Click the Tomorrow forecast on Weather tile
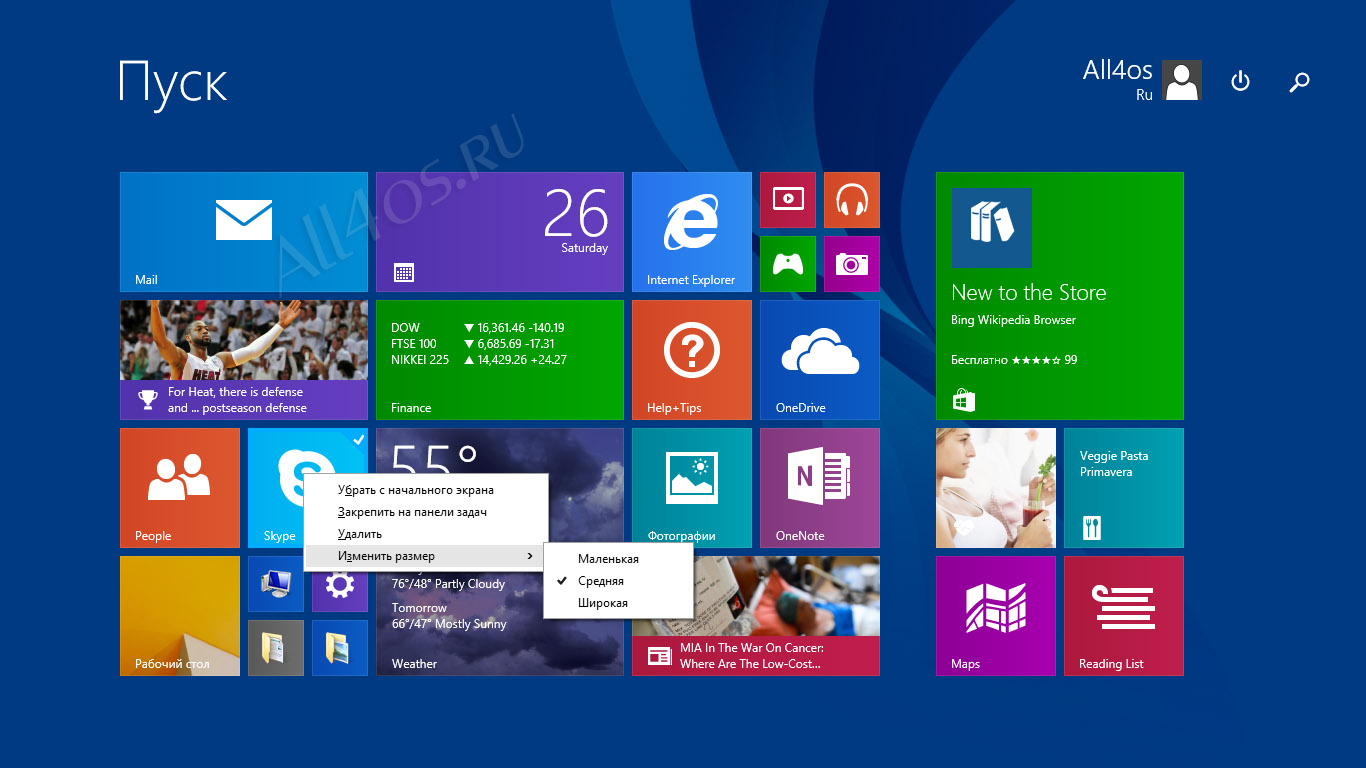Viewport: 1366px width, 768px height. [x=449, y=616]
